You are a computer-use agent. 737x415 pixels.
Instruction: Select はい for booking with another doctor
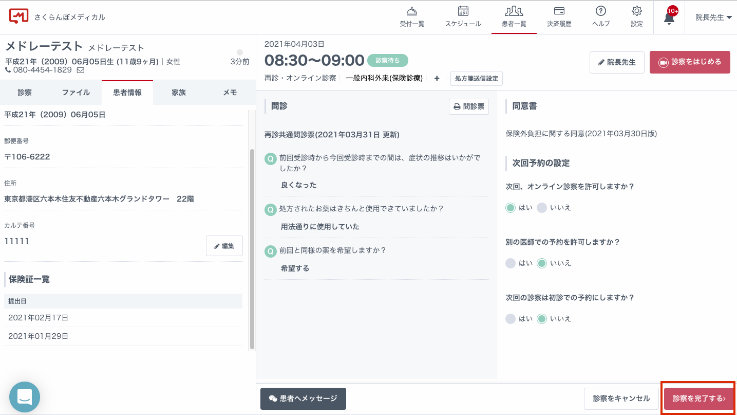(512, 262)
